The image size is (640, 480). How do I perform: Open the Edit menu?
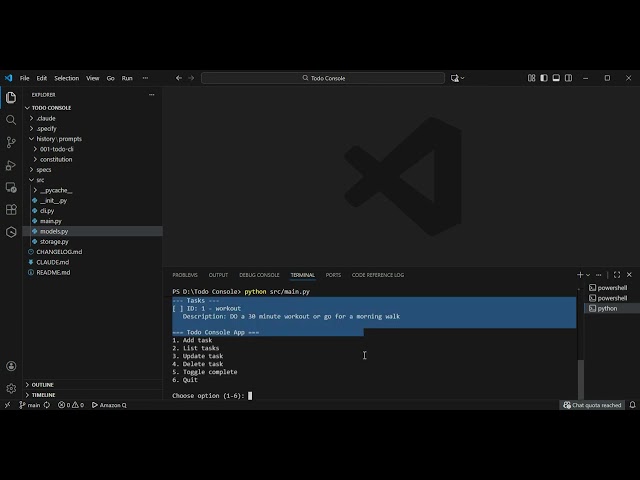(x=42, y=78)
